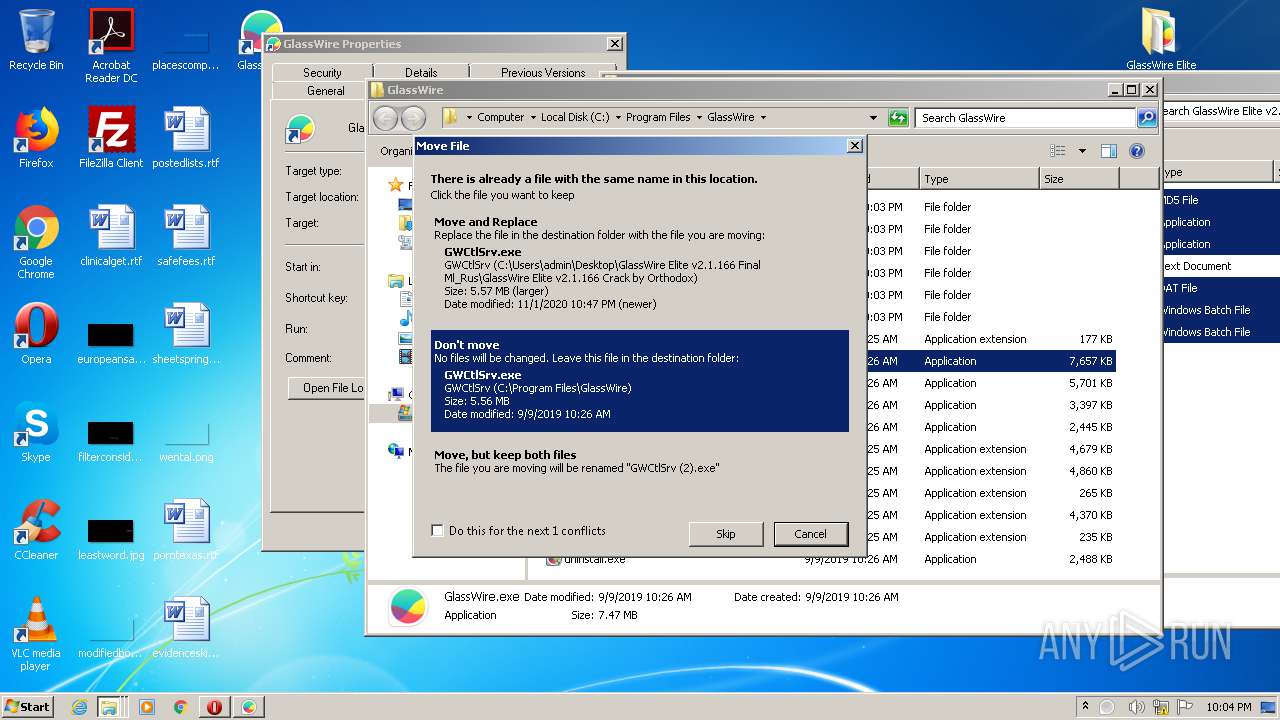The height and width of the screenshot is (720, 1280).
Task: Expand Local Disk (C:) breadcrumb arrow
Action: 618,118
